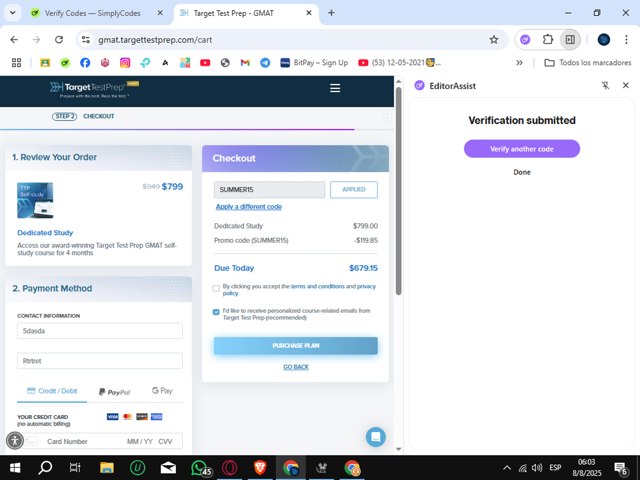Open the Todos los marcadores folder
640x480 pixels.
pyautogui.click(x=588, y=62)
